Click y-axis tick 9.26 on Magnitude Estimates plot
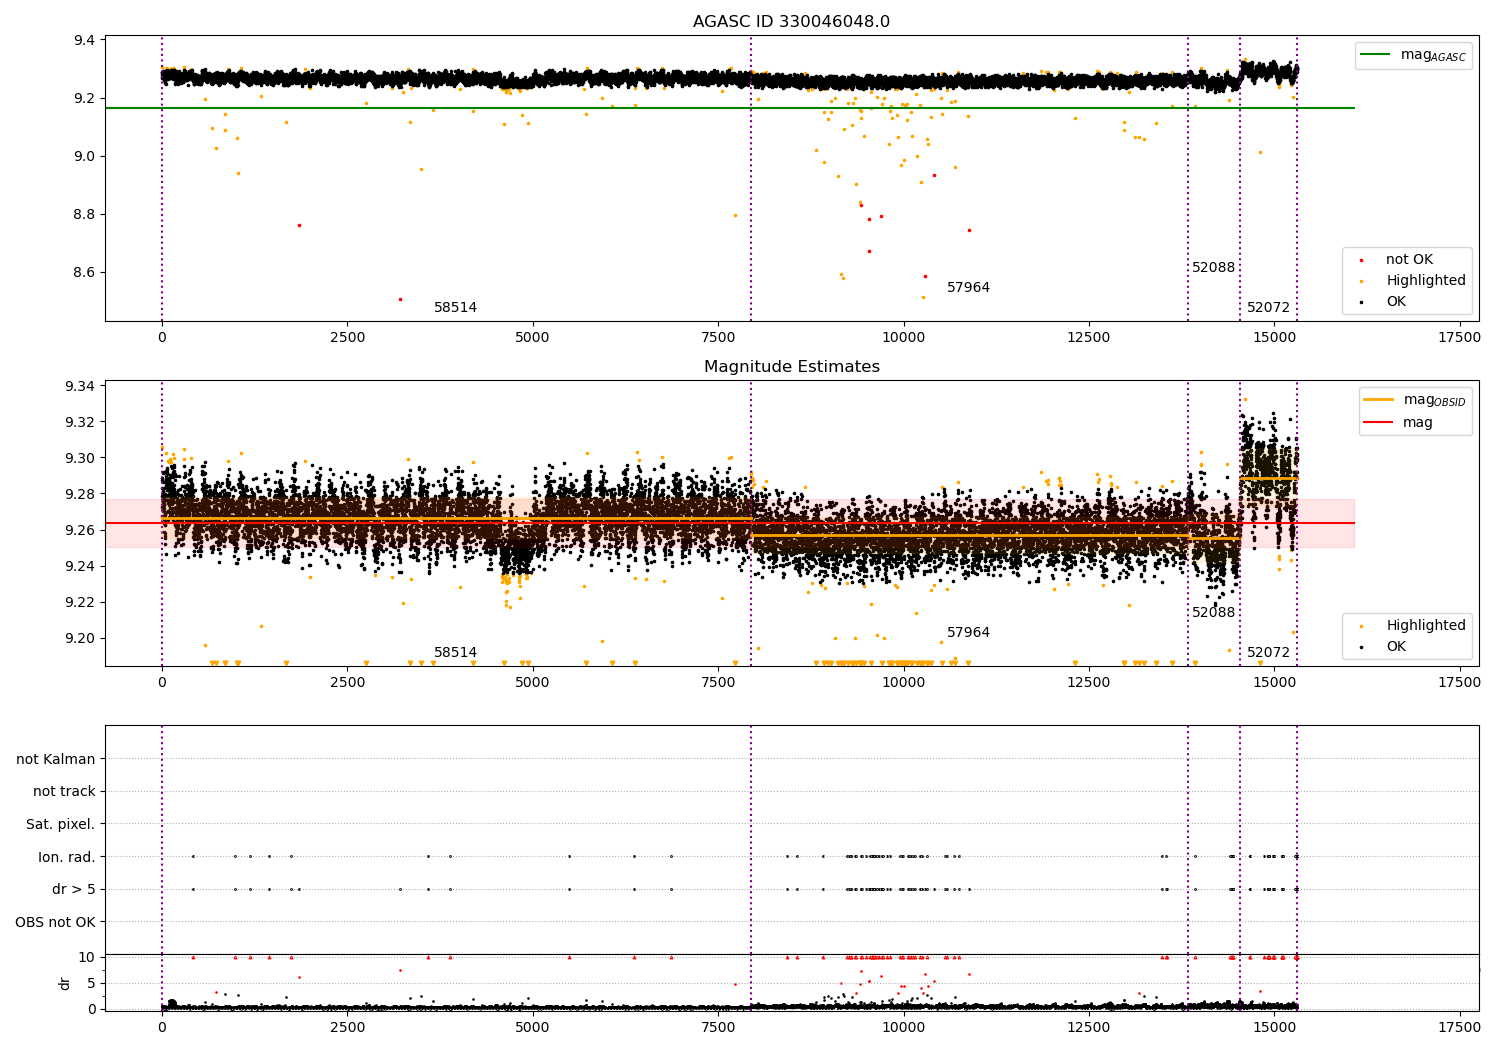Screen dimensions: 1500x1050 79,531
